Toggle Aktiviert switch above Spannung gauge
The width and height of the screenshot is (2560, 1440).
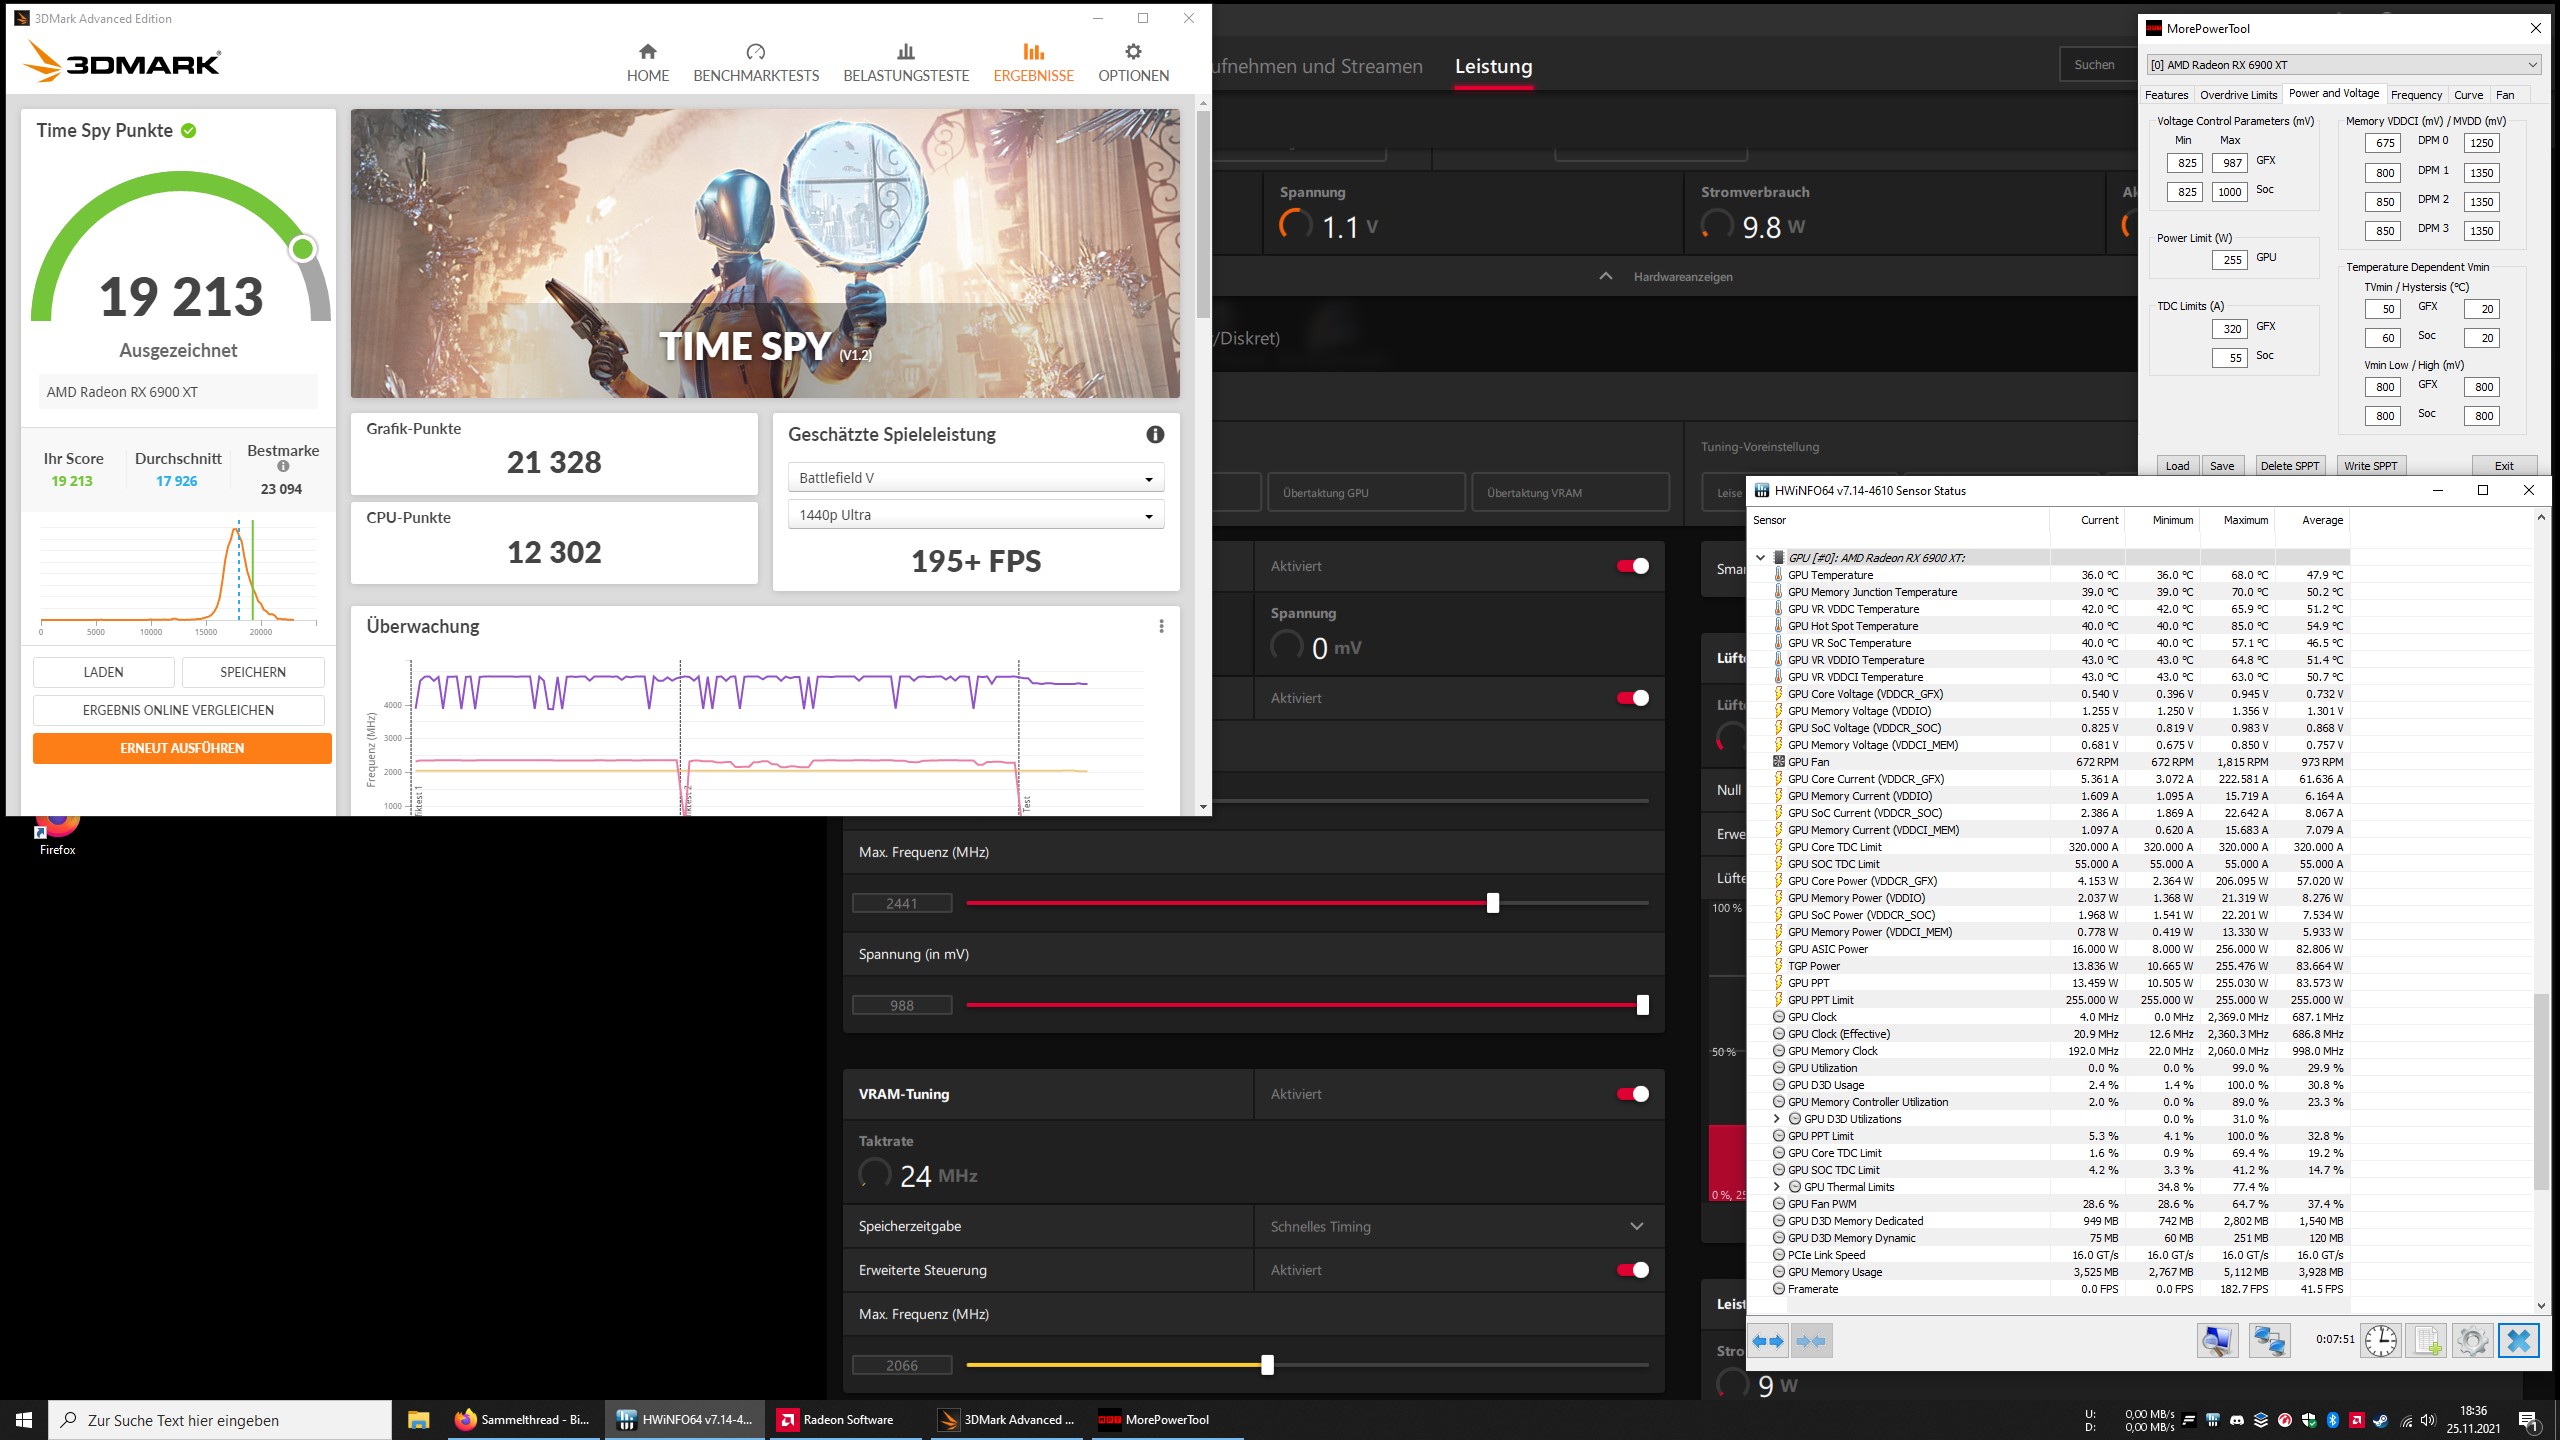pos(1633,566)
